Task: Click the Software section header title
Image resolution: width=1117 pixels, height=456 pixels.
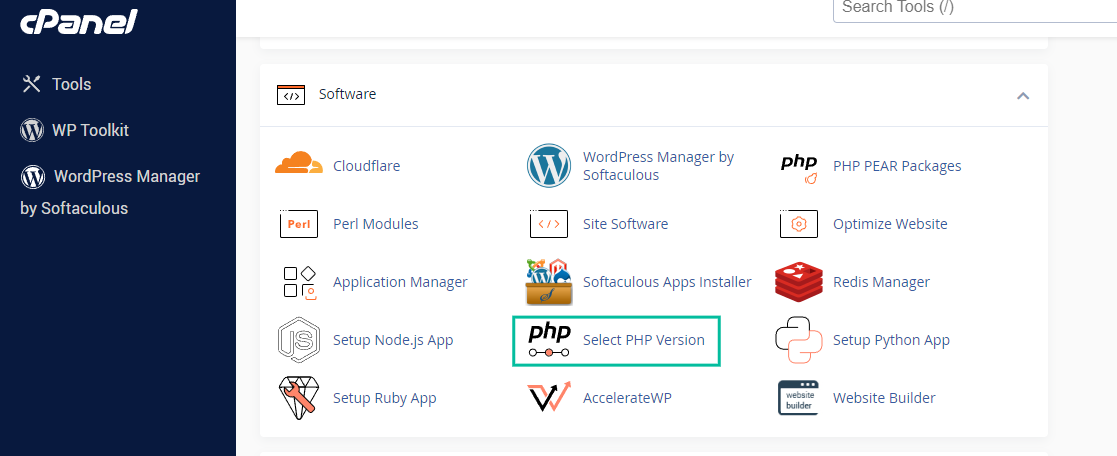Action: pyautogui.click(x=347, y=94)
